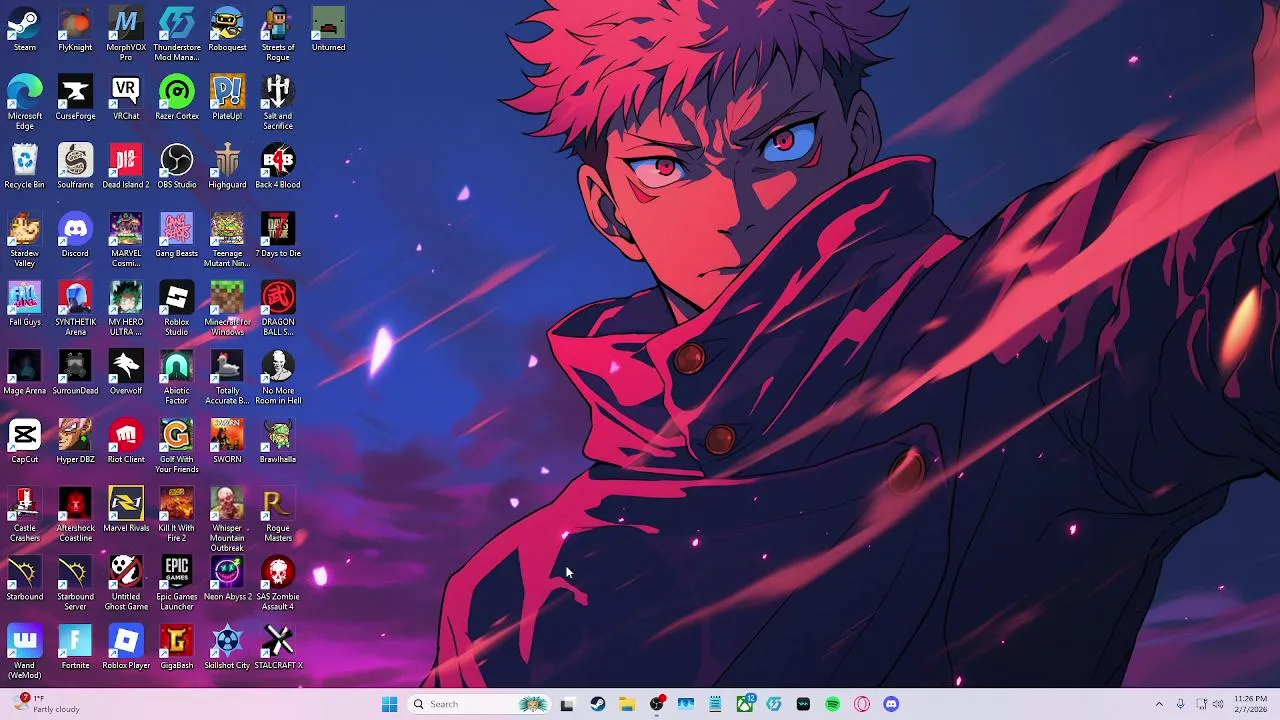Select the SAS Zombie Assault 4 icon
The image size is (1280, 720).
click(x=278, y=583)
